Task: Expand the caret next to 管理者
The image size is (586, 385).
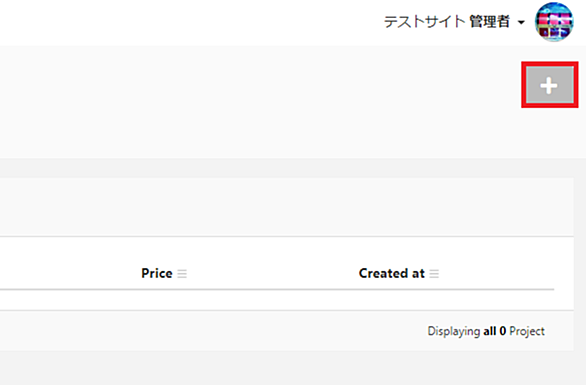Action: [x=521, y=23]
